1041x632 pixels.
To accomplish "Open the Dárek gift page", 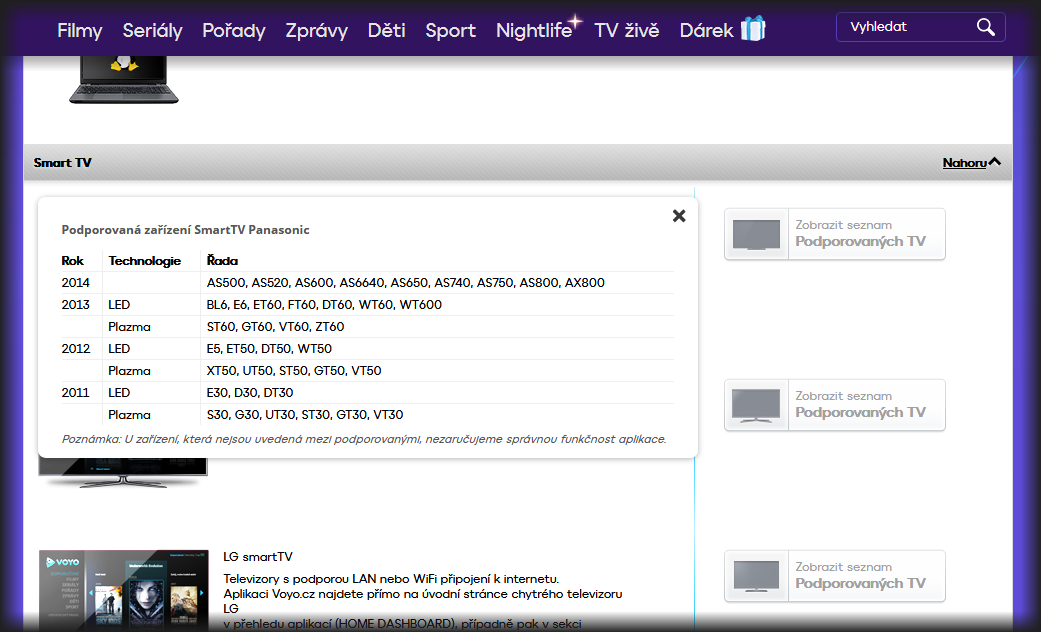I will pos(706,31).
